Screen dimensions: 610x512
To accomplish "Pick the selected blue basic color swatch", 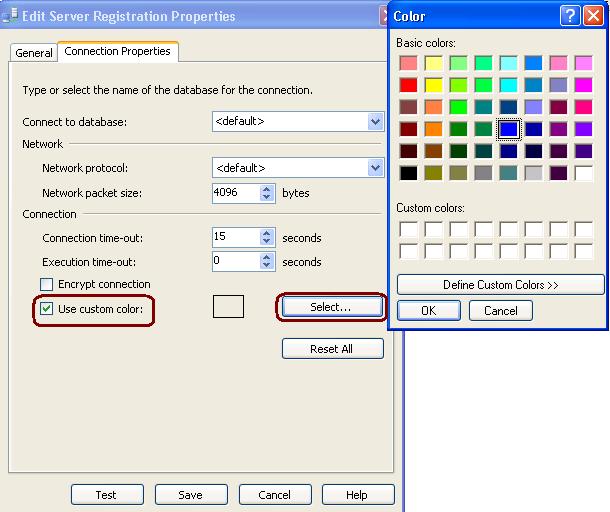I will tap(509, 129).
